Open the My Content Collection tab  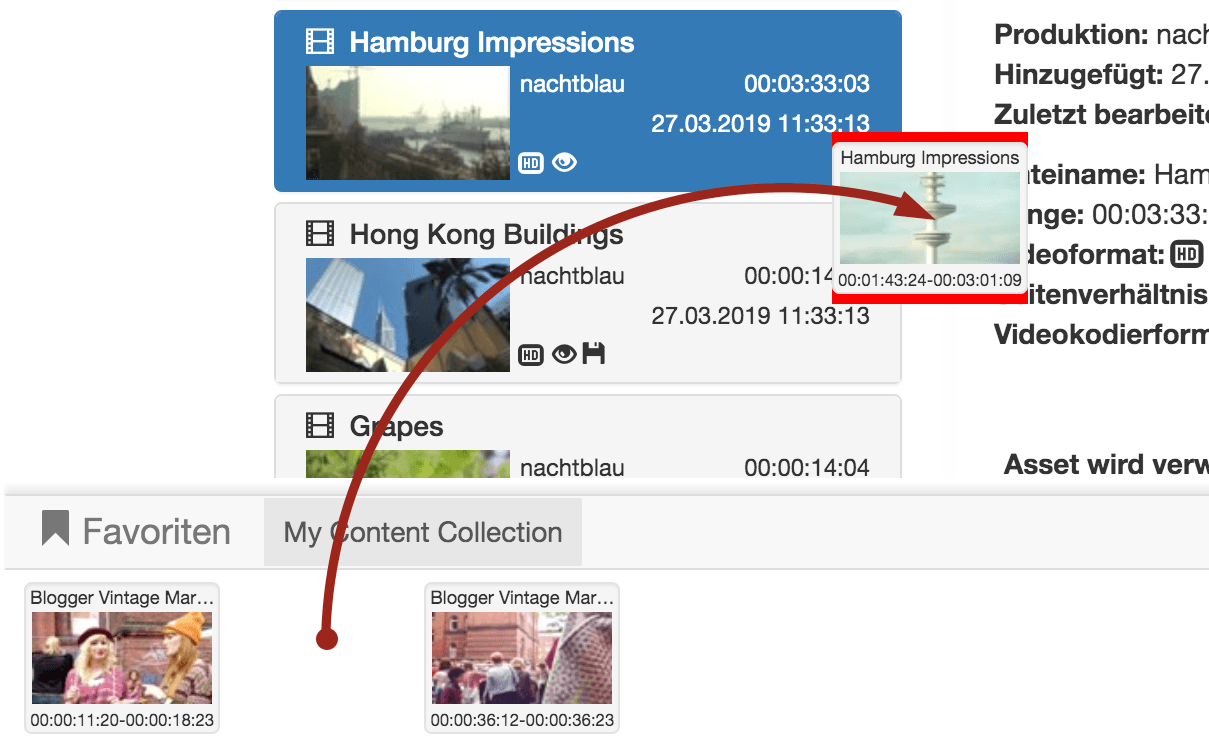(x=423, y=532)
